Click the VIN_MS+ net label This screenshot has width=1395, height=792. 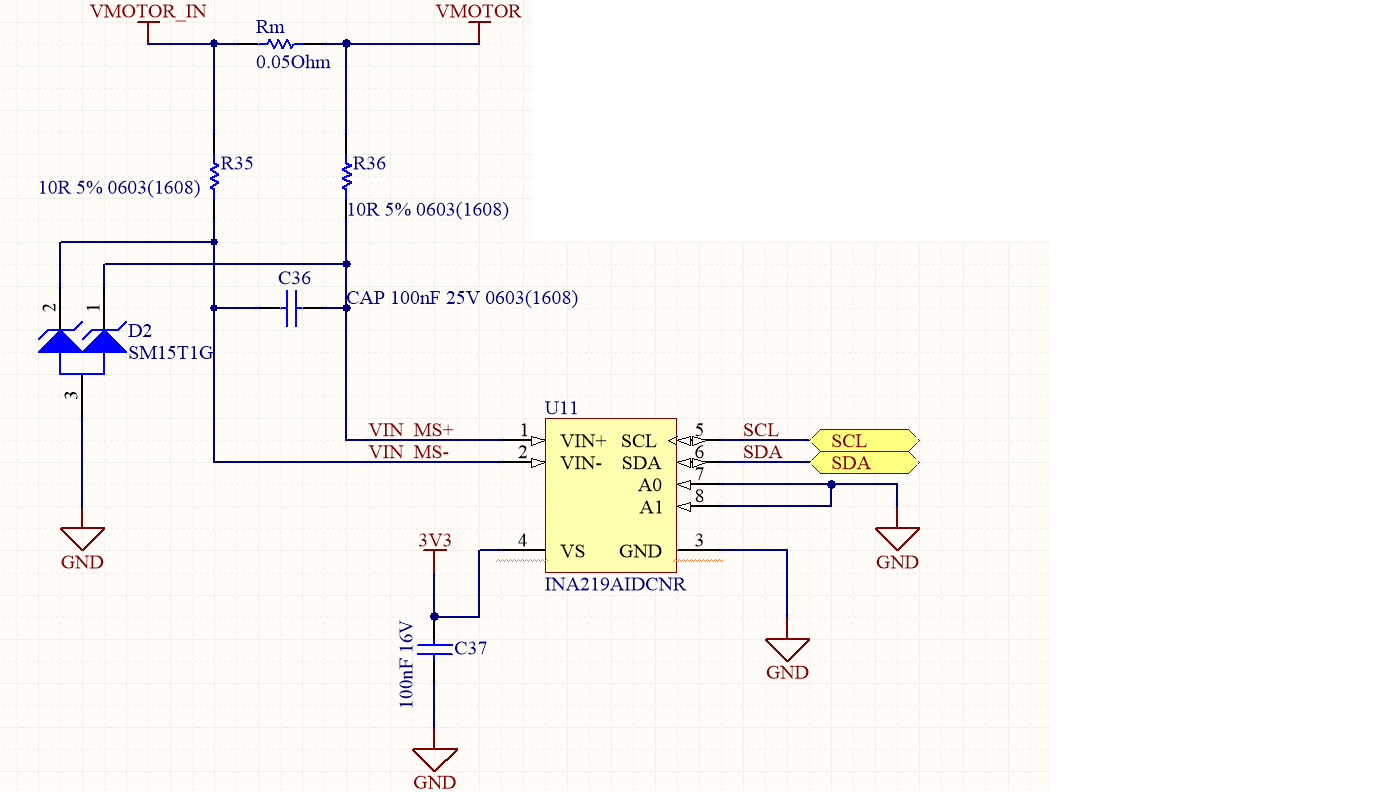point(410,430)
